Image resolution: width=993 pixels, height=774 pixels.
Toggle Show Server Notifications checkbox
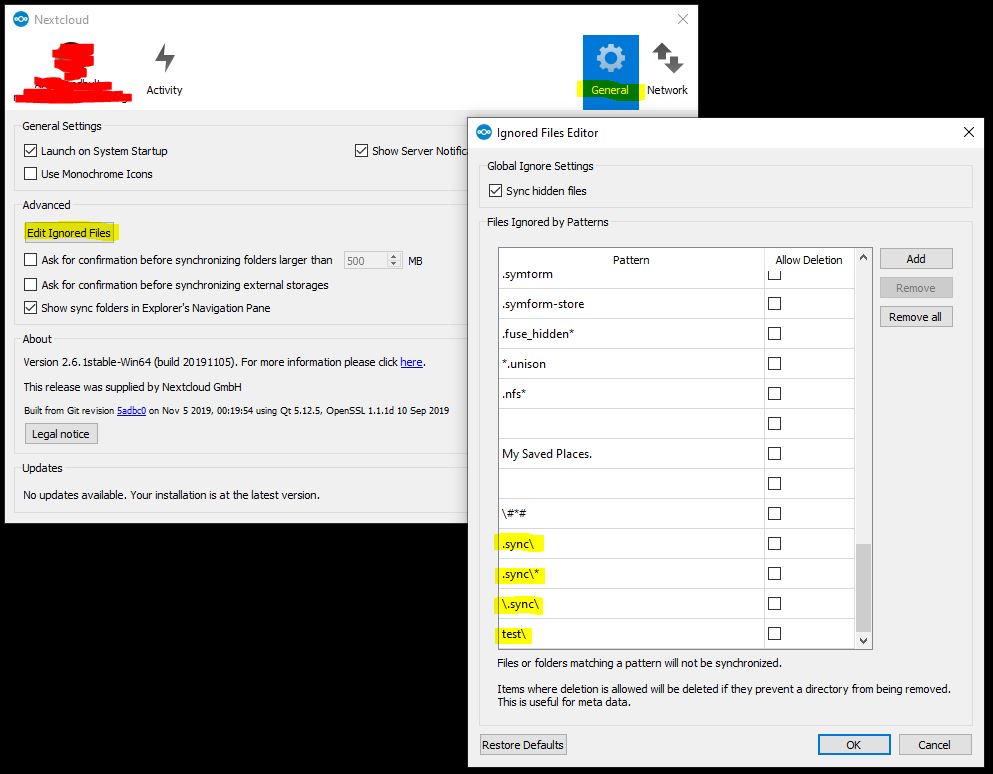pos(362,151)
